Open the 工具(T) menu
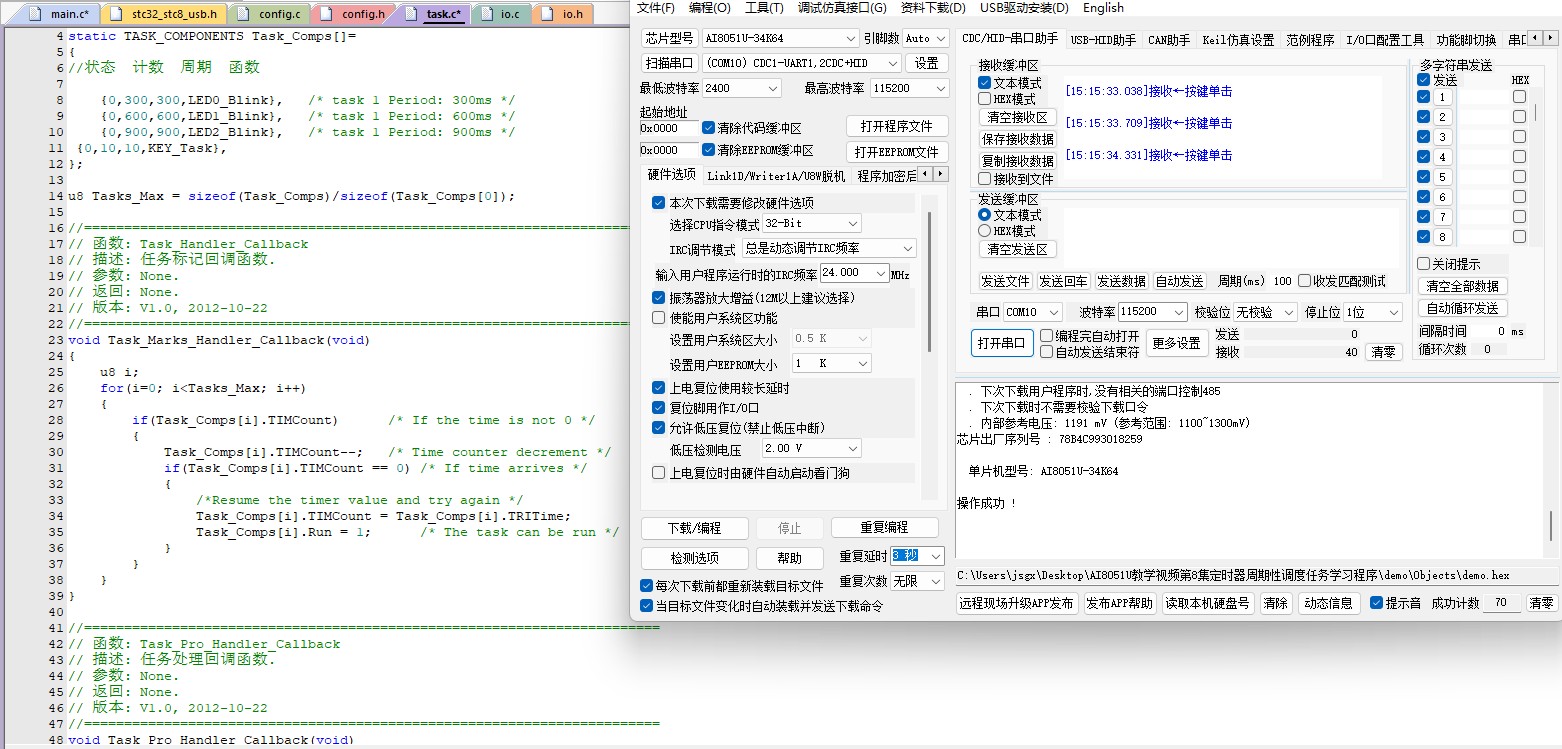The height and width of the screenshot is (749, 1562). tap(764, 8)
